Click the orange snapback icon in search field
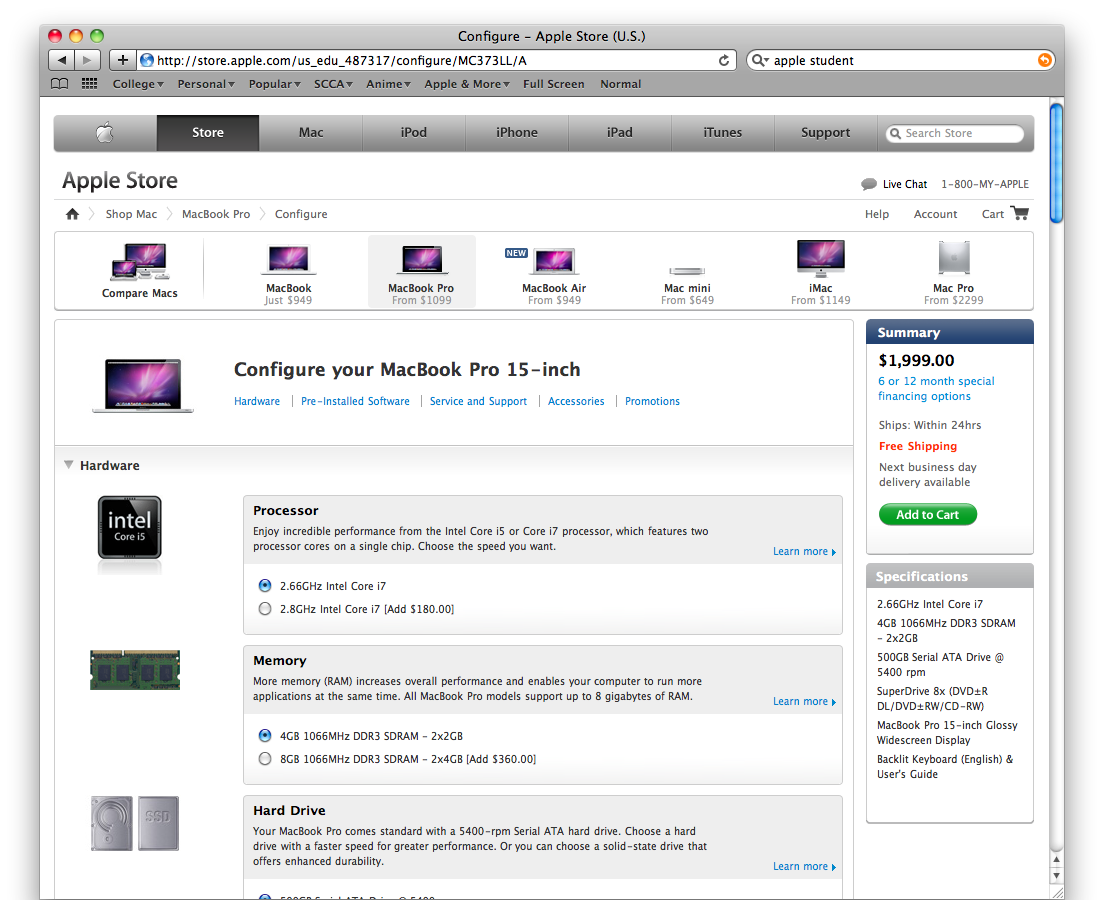Screen dimensions: 1104x900 [1045, 61]
